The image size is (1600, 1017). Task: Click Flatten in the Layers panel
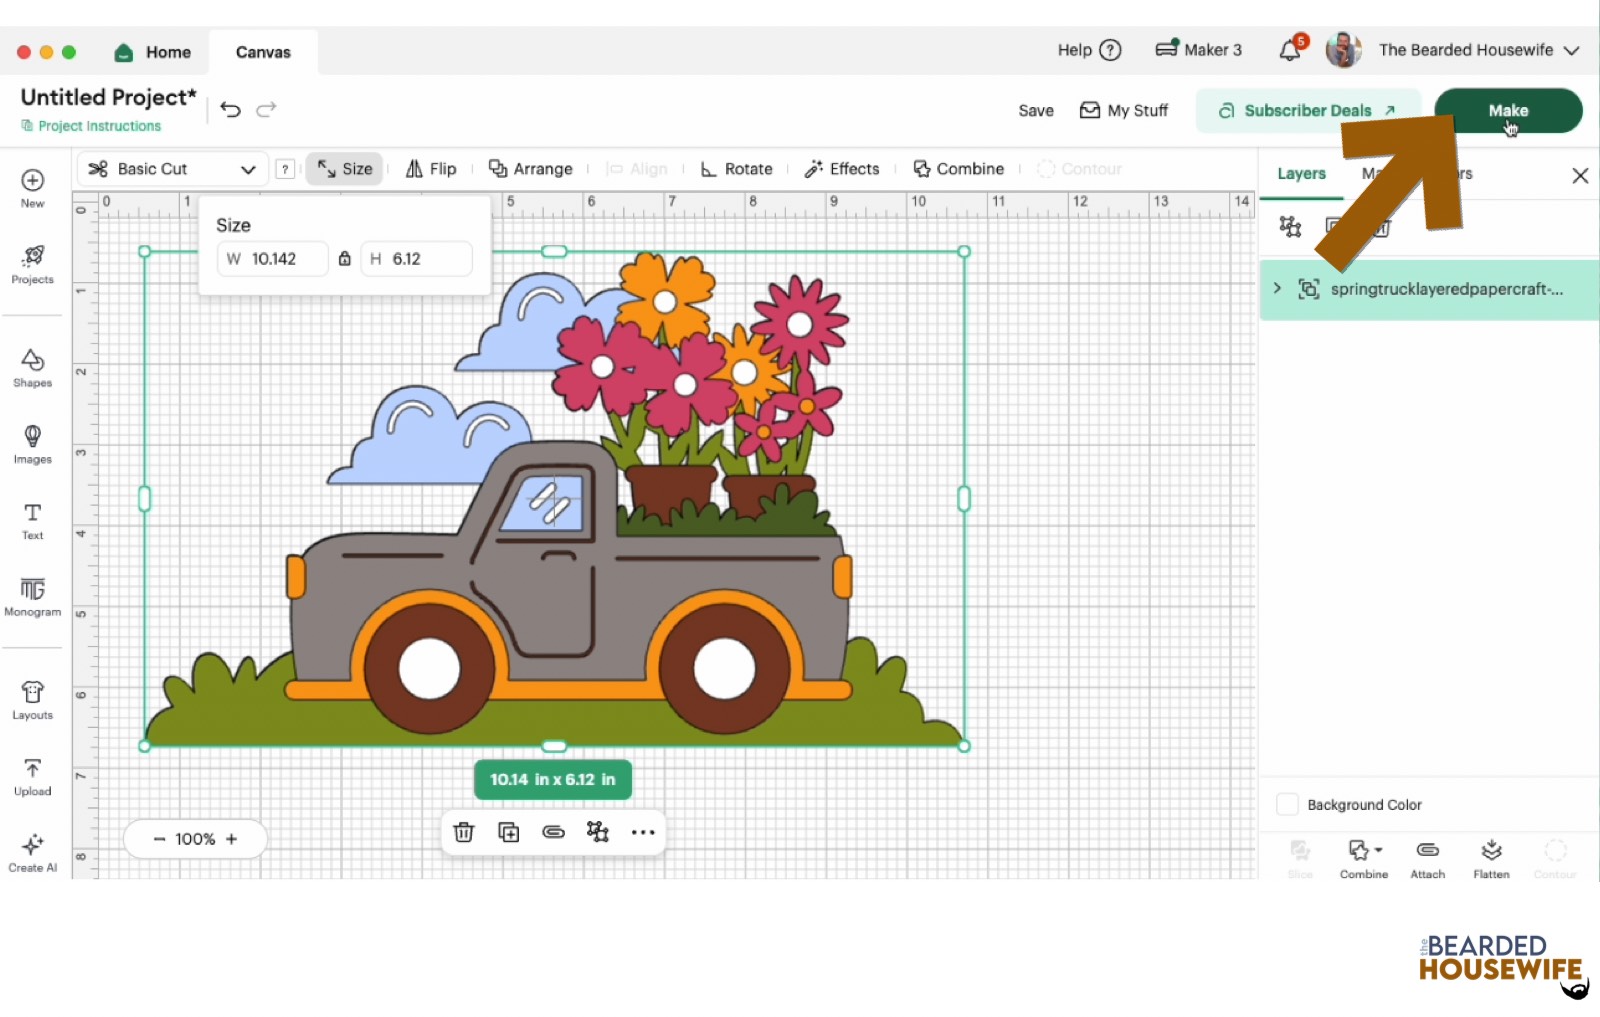[x=1490, y=858]
